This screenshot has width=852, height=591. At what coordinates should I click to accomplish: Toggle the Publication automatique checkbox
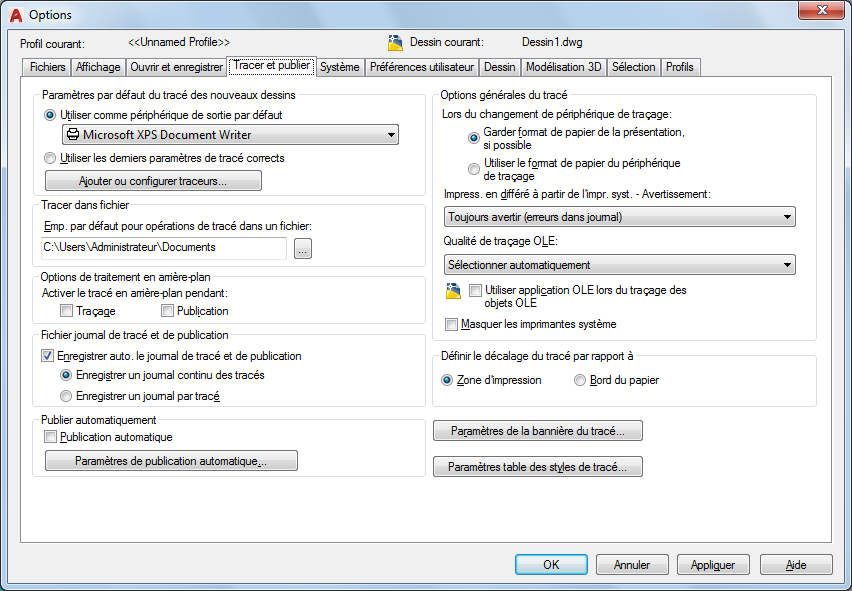(50, 437)
